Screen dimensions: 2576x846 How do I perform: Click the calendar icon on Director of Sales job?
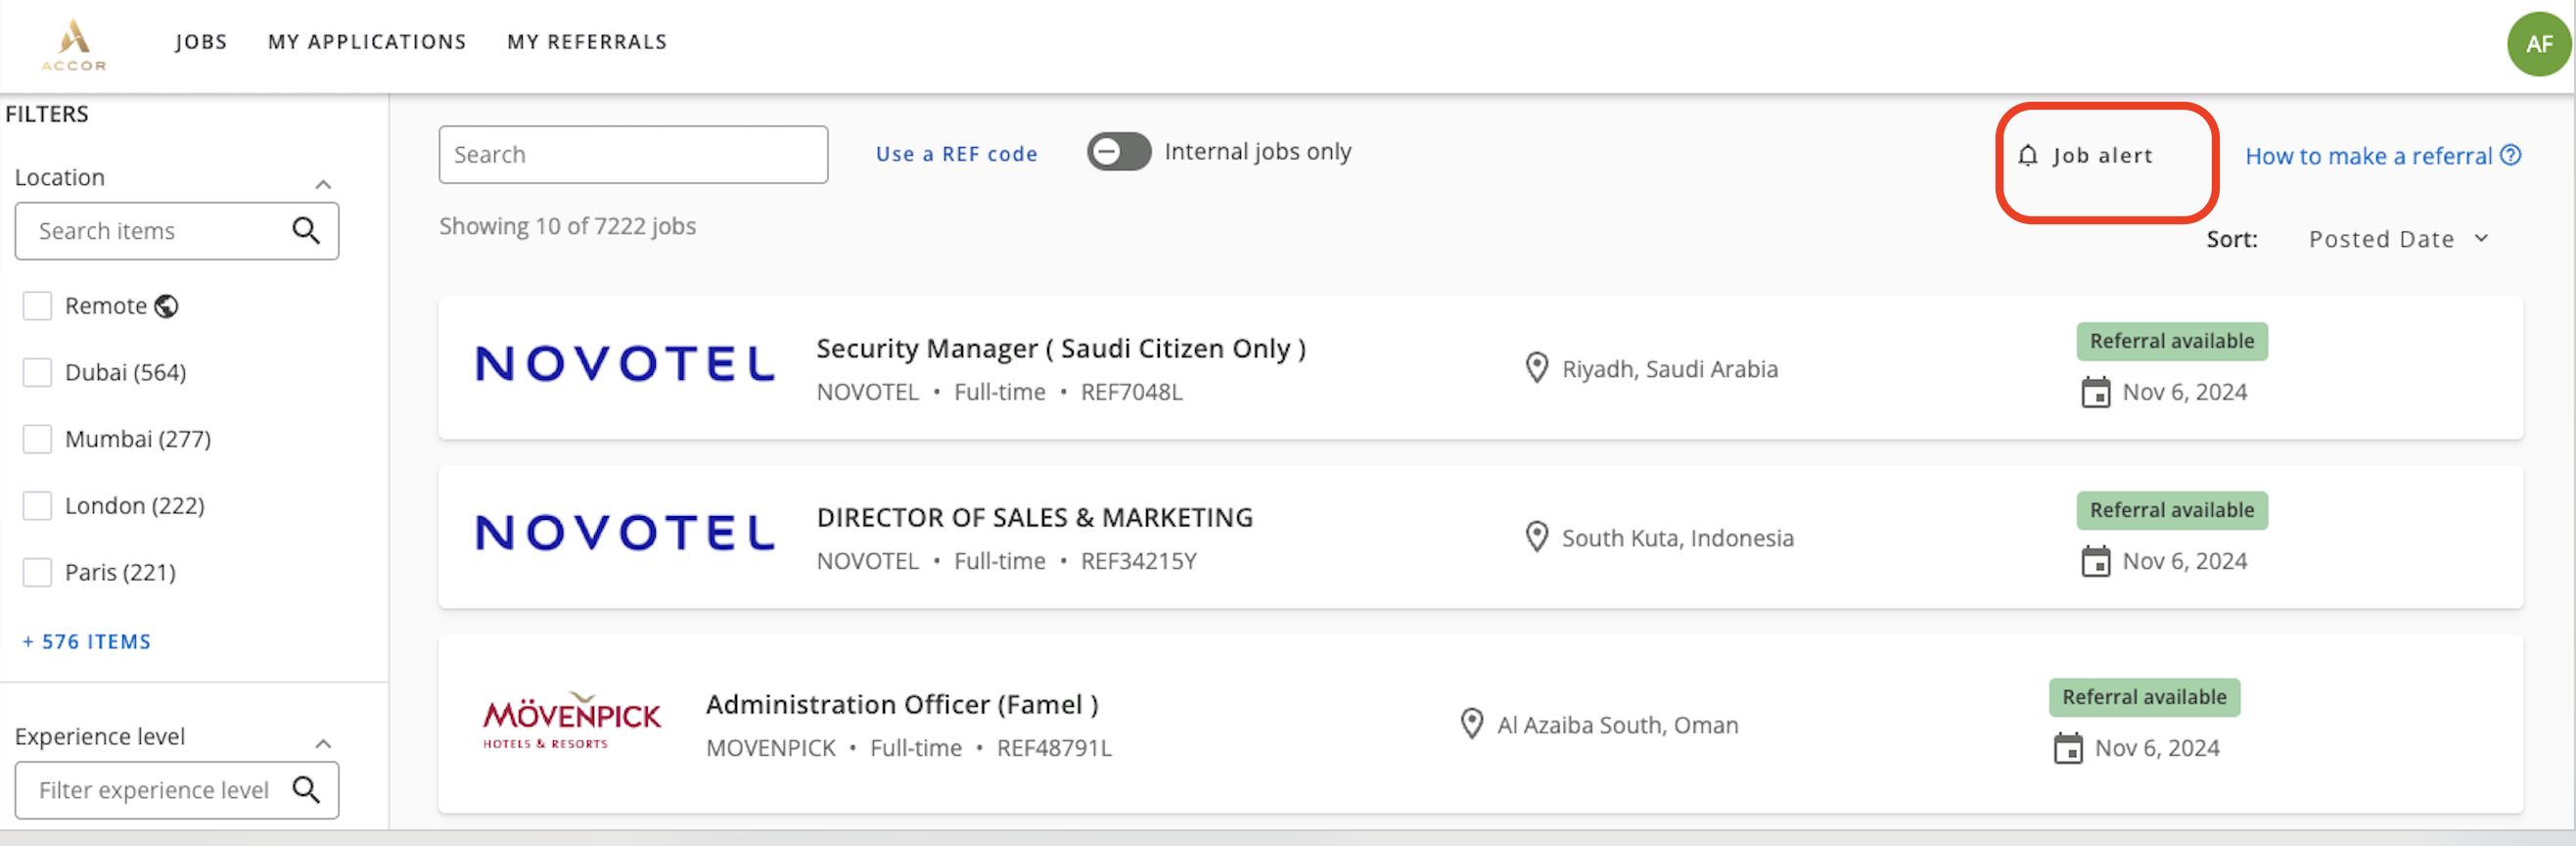2095,561
